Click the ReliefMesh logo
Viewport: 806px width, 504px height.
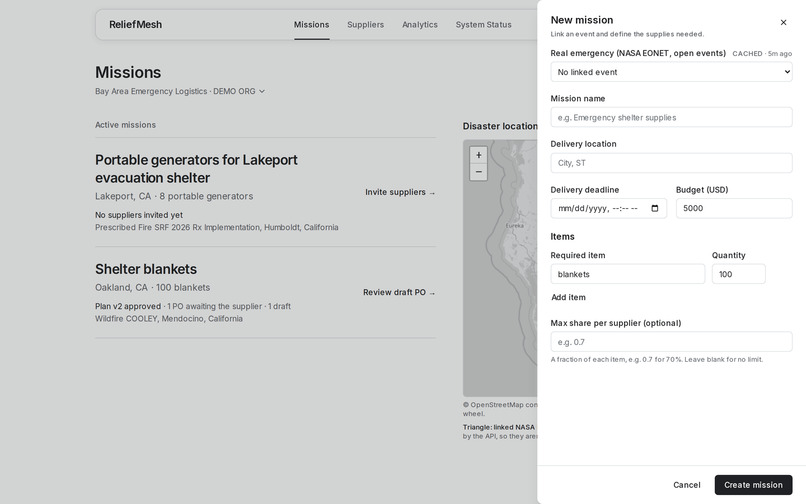[x=136, y=25]
